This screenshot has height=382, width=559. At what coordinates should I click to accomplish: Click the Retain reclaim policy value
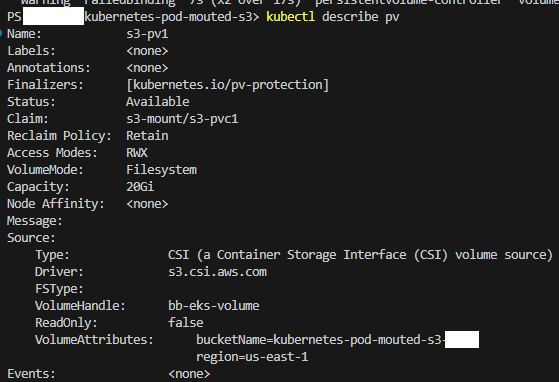click(x=147, y=136)
